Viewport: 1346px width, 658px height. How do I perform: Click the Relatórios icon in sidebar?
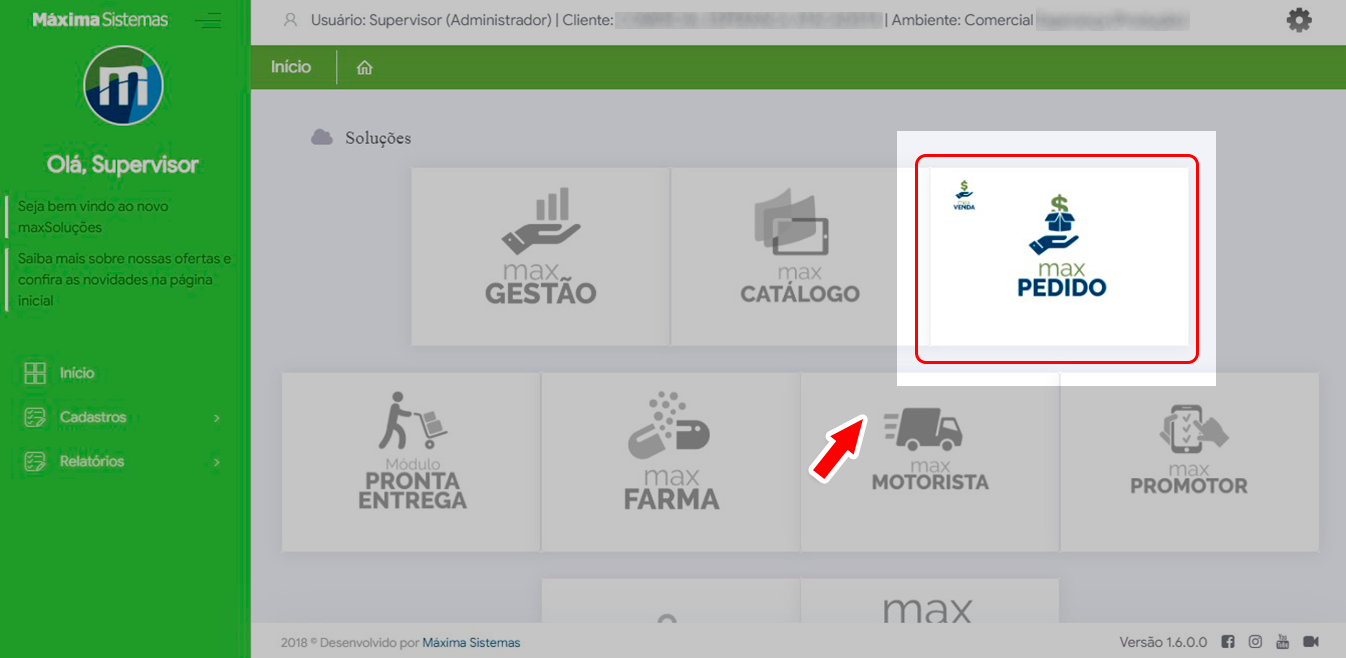point(35,461)
